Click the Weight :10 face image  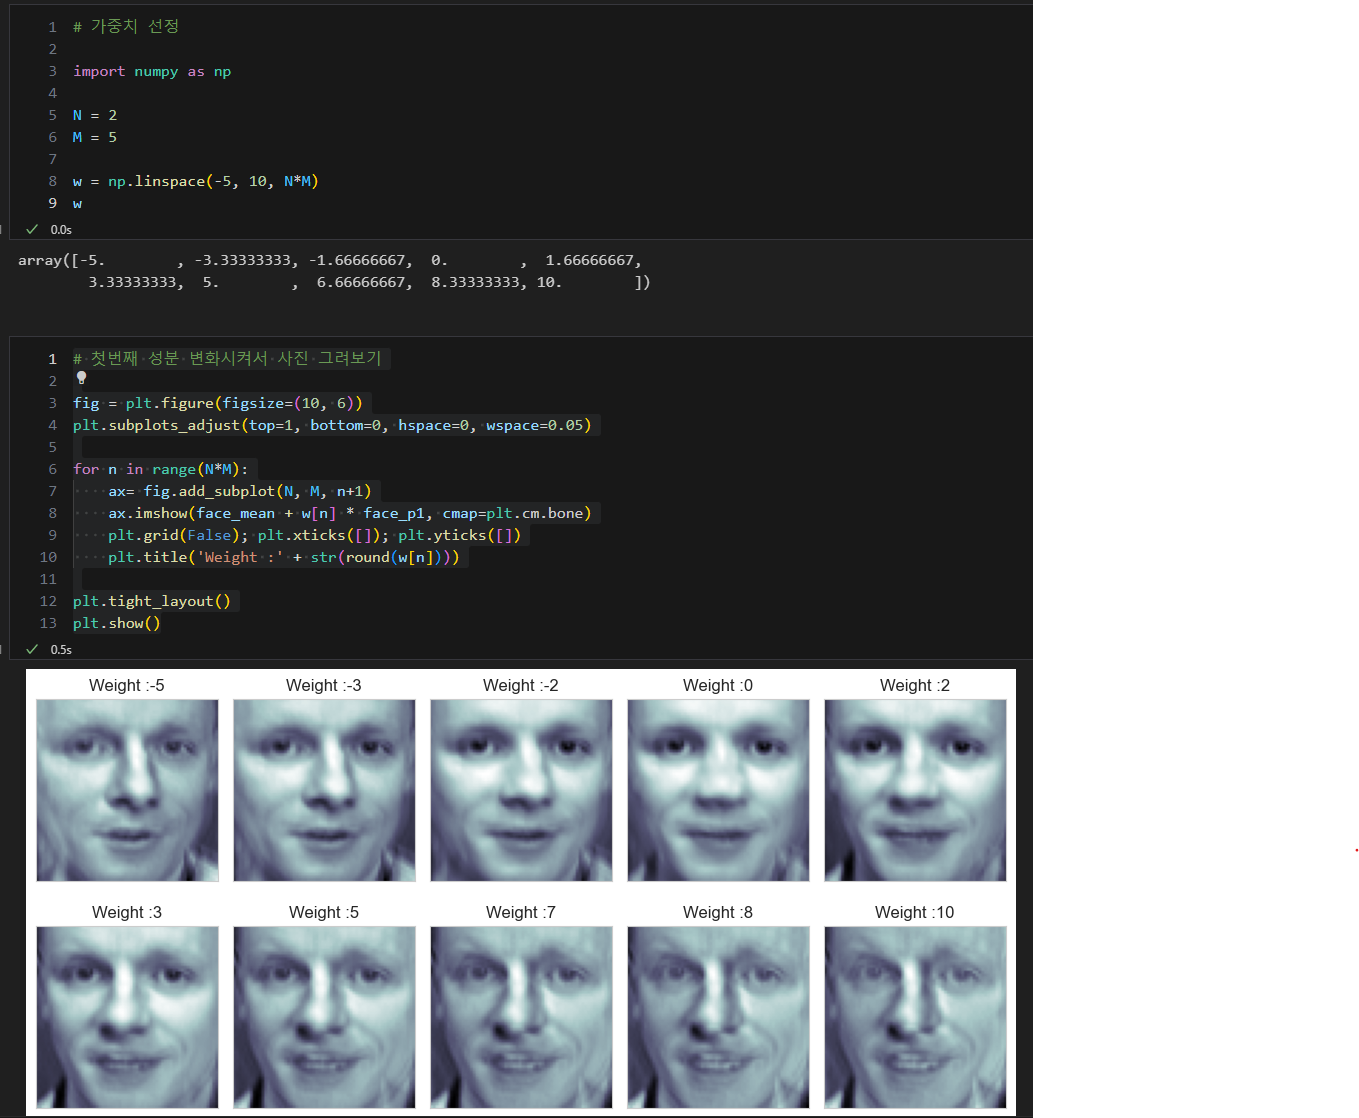pos(915,1017)
